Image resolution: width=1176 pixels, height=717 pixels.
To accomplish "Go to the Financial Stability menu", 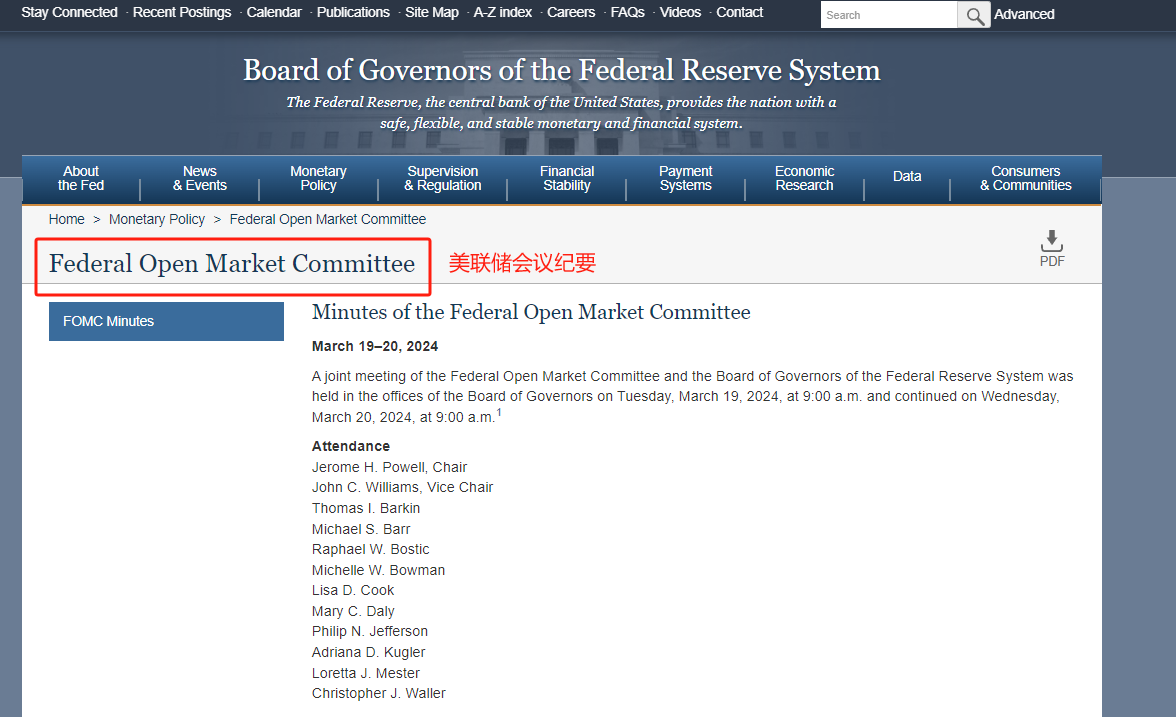I will pyautogui.click(x=567, y=179).
